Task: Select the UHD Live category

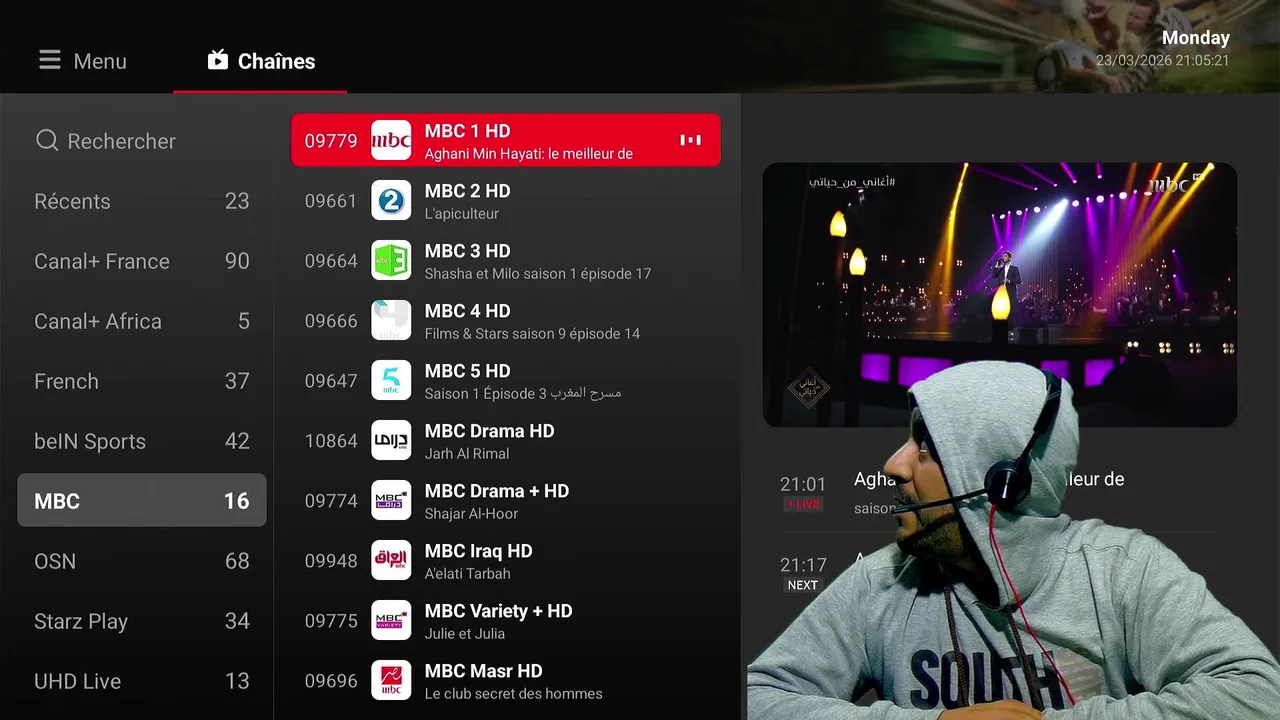Action: pyautogui.click(x=142, y=681)
